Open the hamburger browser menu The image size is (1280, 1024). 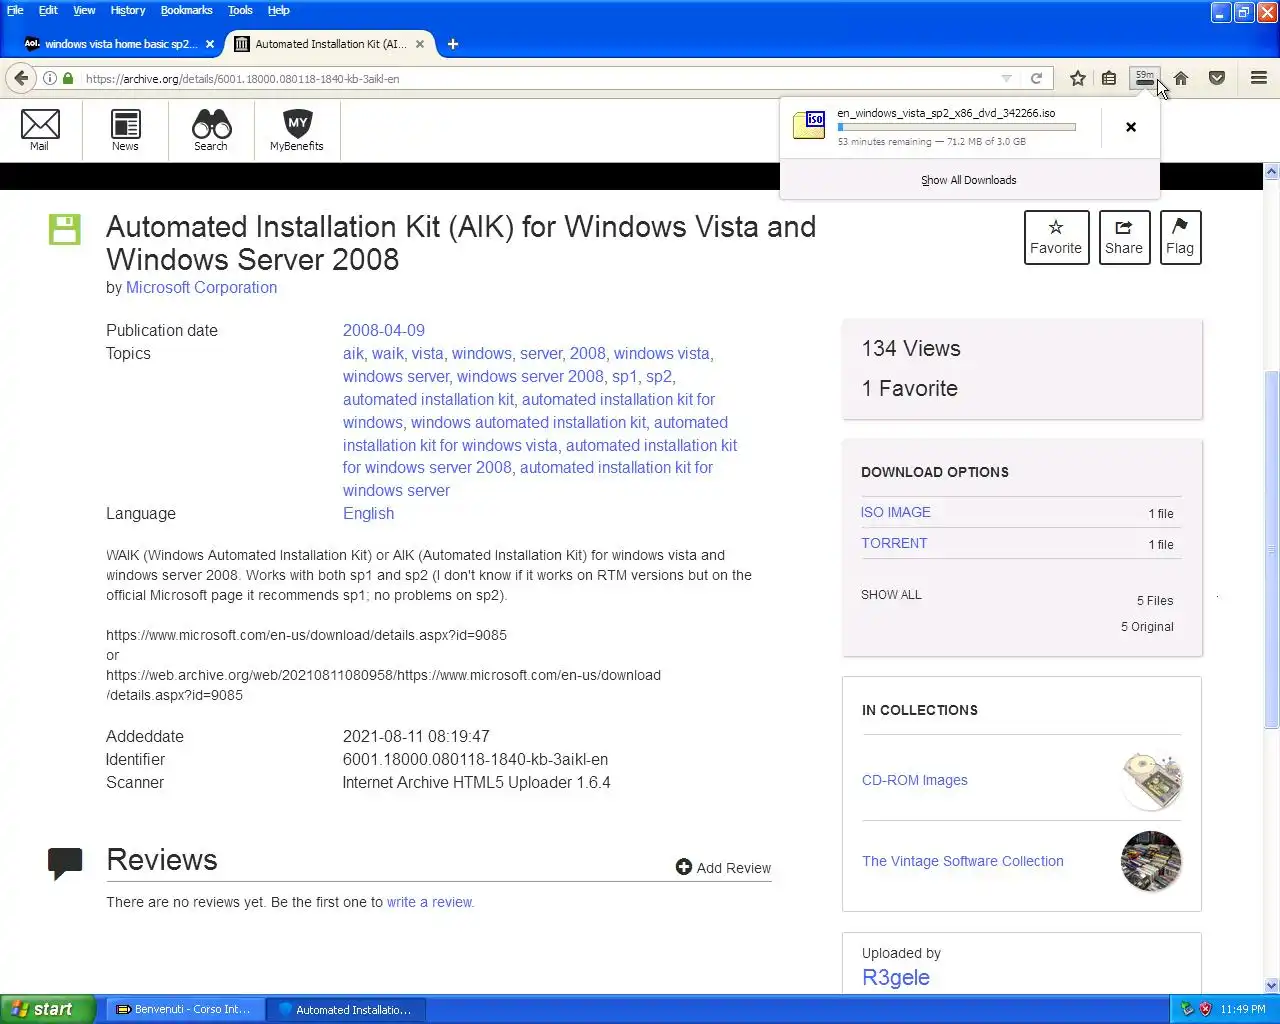tap(1259, 78)
